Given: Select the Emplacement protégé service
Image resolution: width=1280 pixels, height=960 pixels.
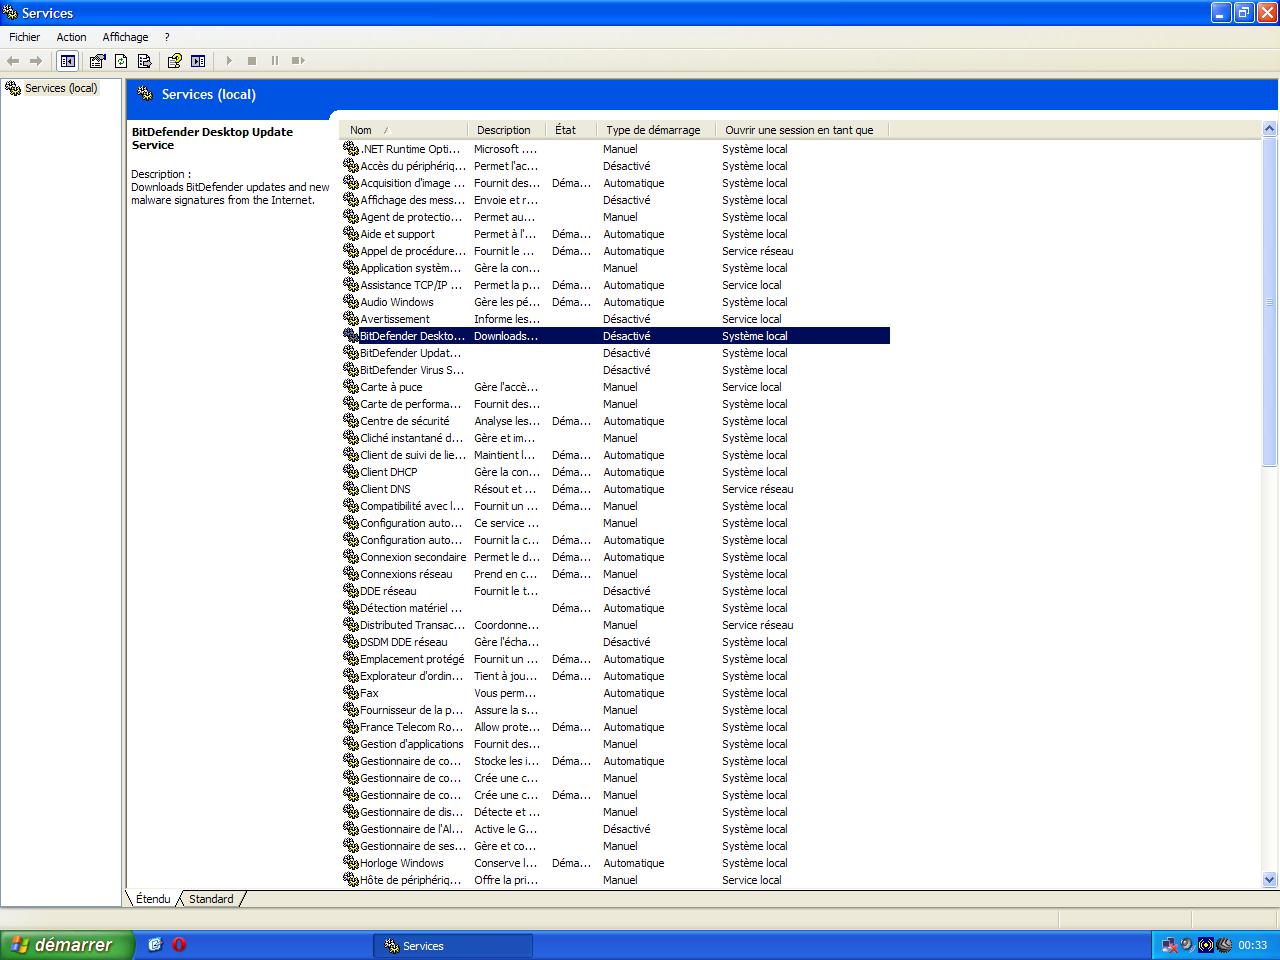Looking at the screenshot, I should pyautogui.click(x=615, y=659).
